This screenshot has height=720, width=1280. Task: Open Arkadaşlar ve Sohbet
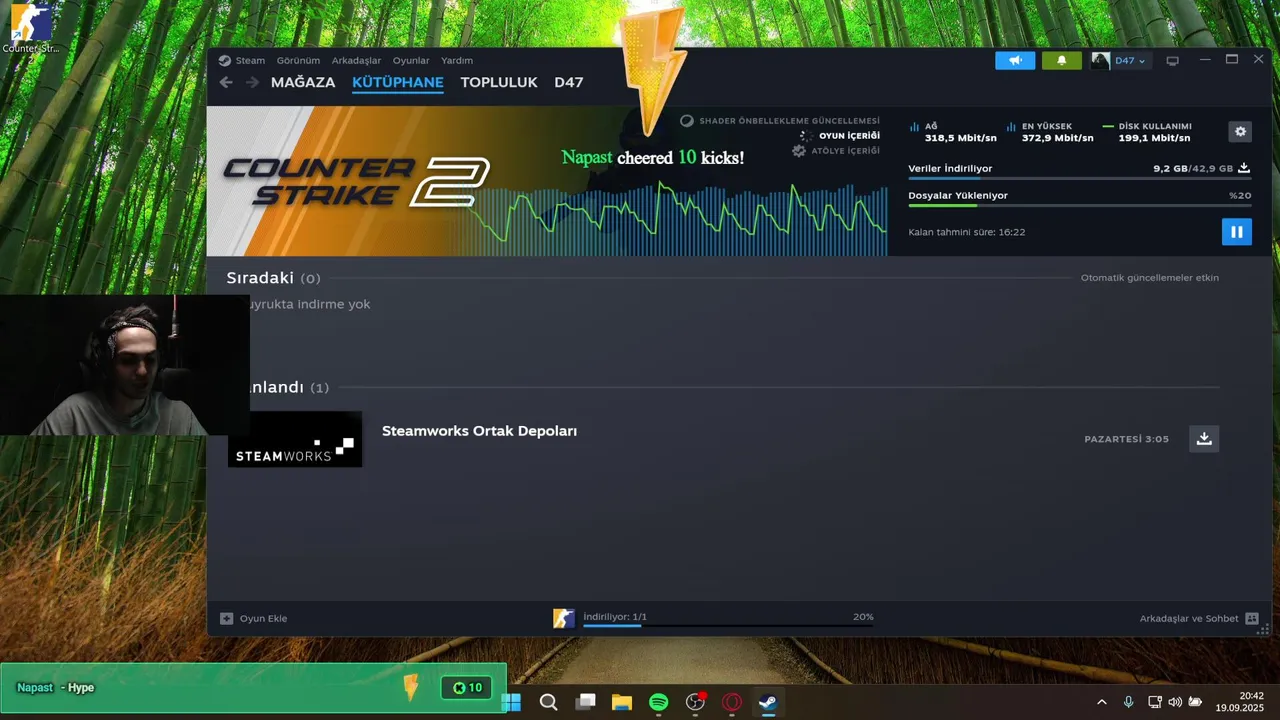click(x=1189, y=618)
